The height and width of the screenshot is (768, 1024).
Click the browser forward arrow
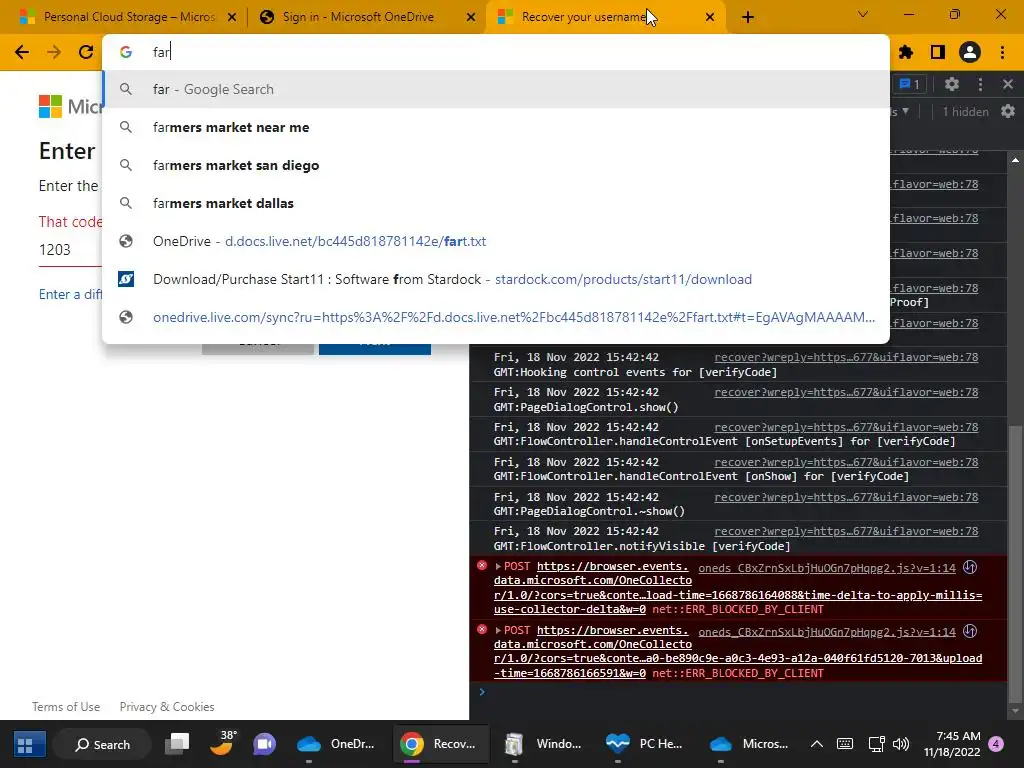pyautogui.click(x=54, y=52)
